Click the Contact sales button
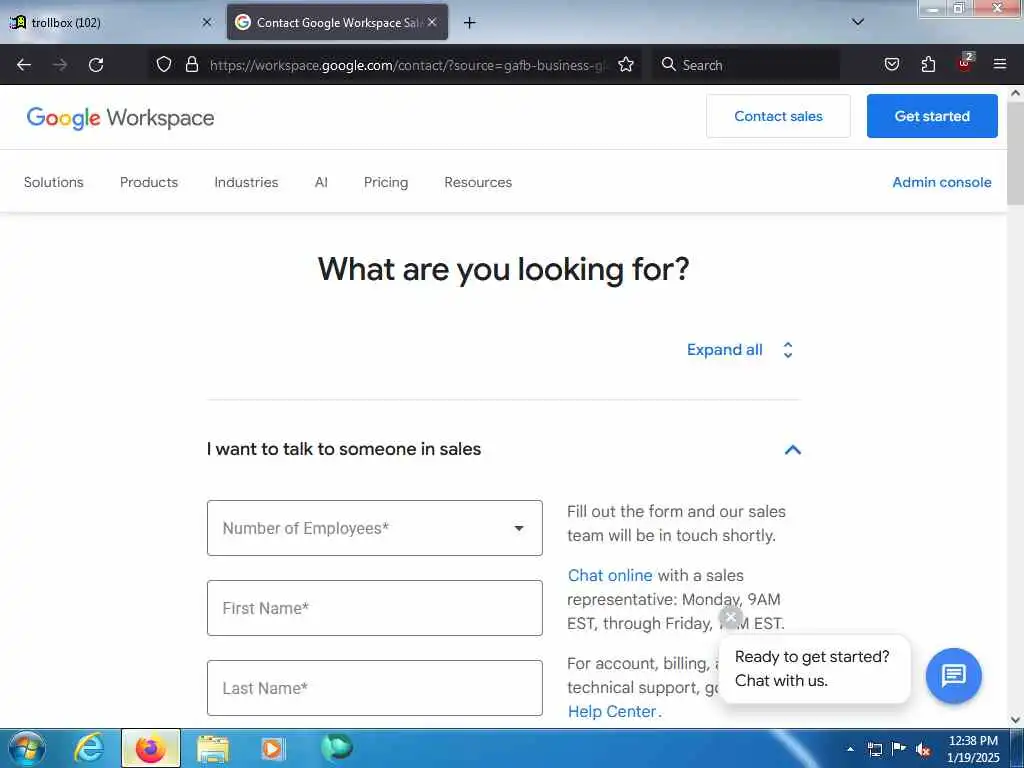 click(778, 116)
